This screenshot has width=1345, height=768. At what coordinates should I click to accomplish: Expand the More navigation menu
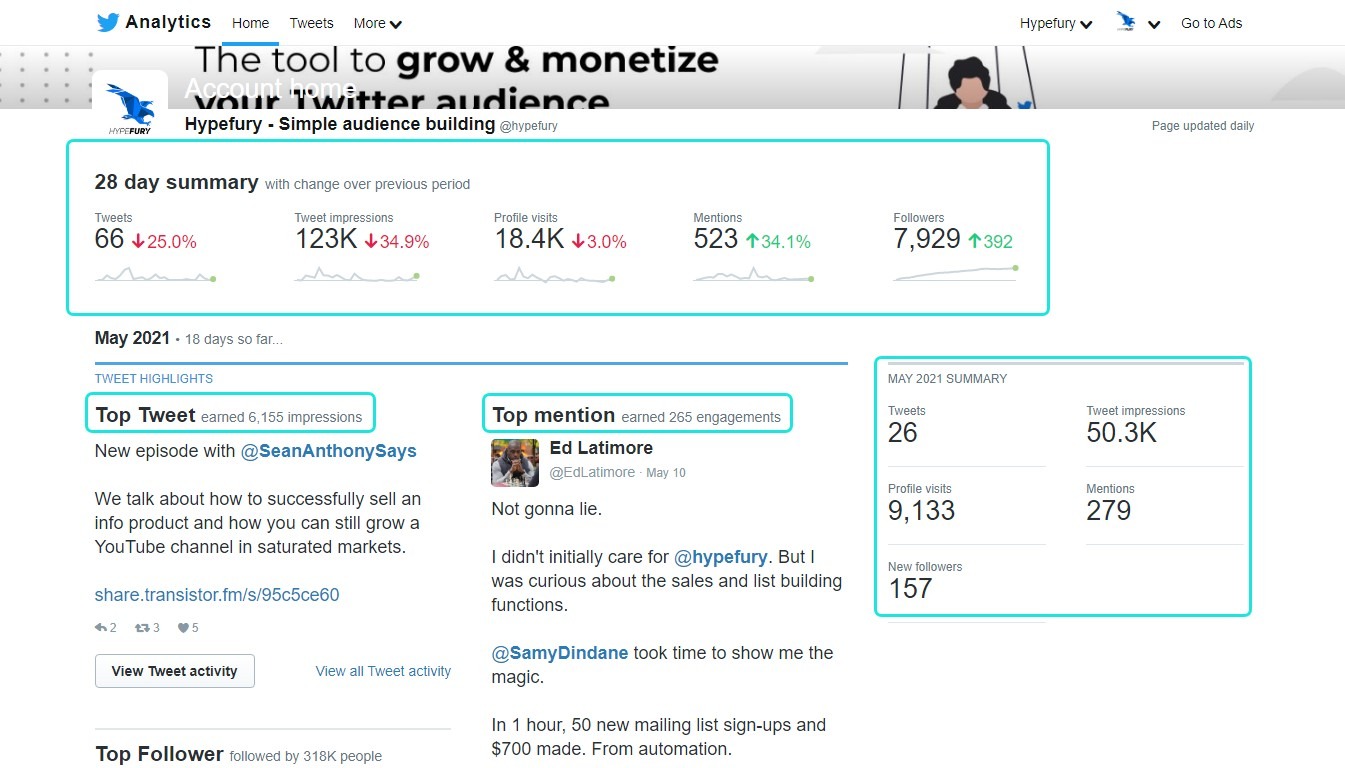(x=377, y=22)
